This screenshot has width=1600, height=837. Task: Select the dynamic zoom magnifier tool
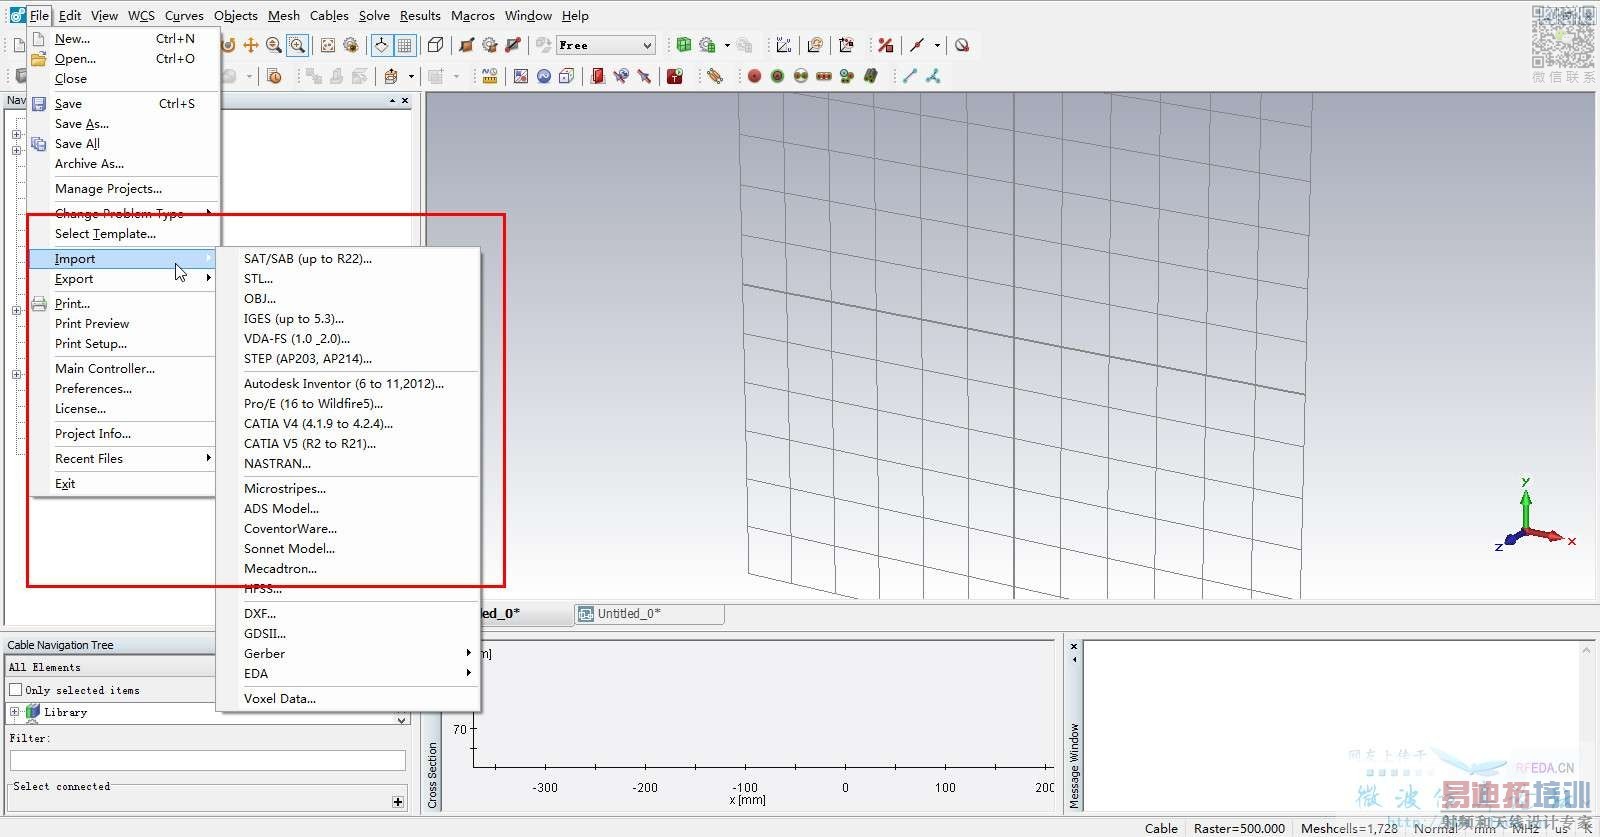274,45
